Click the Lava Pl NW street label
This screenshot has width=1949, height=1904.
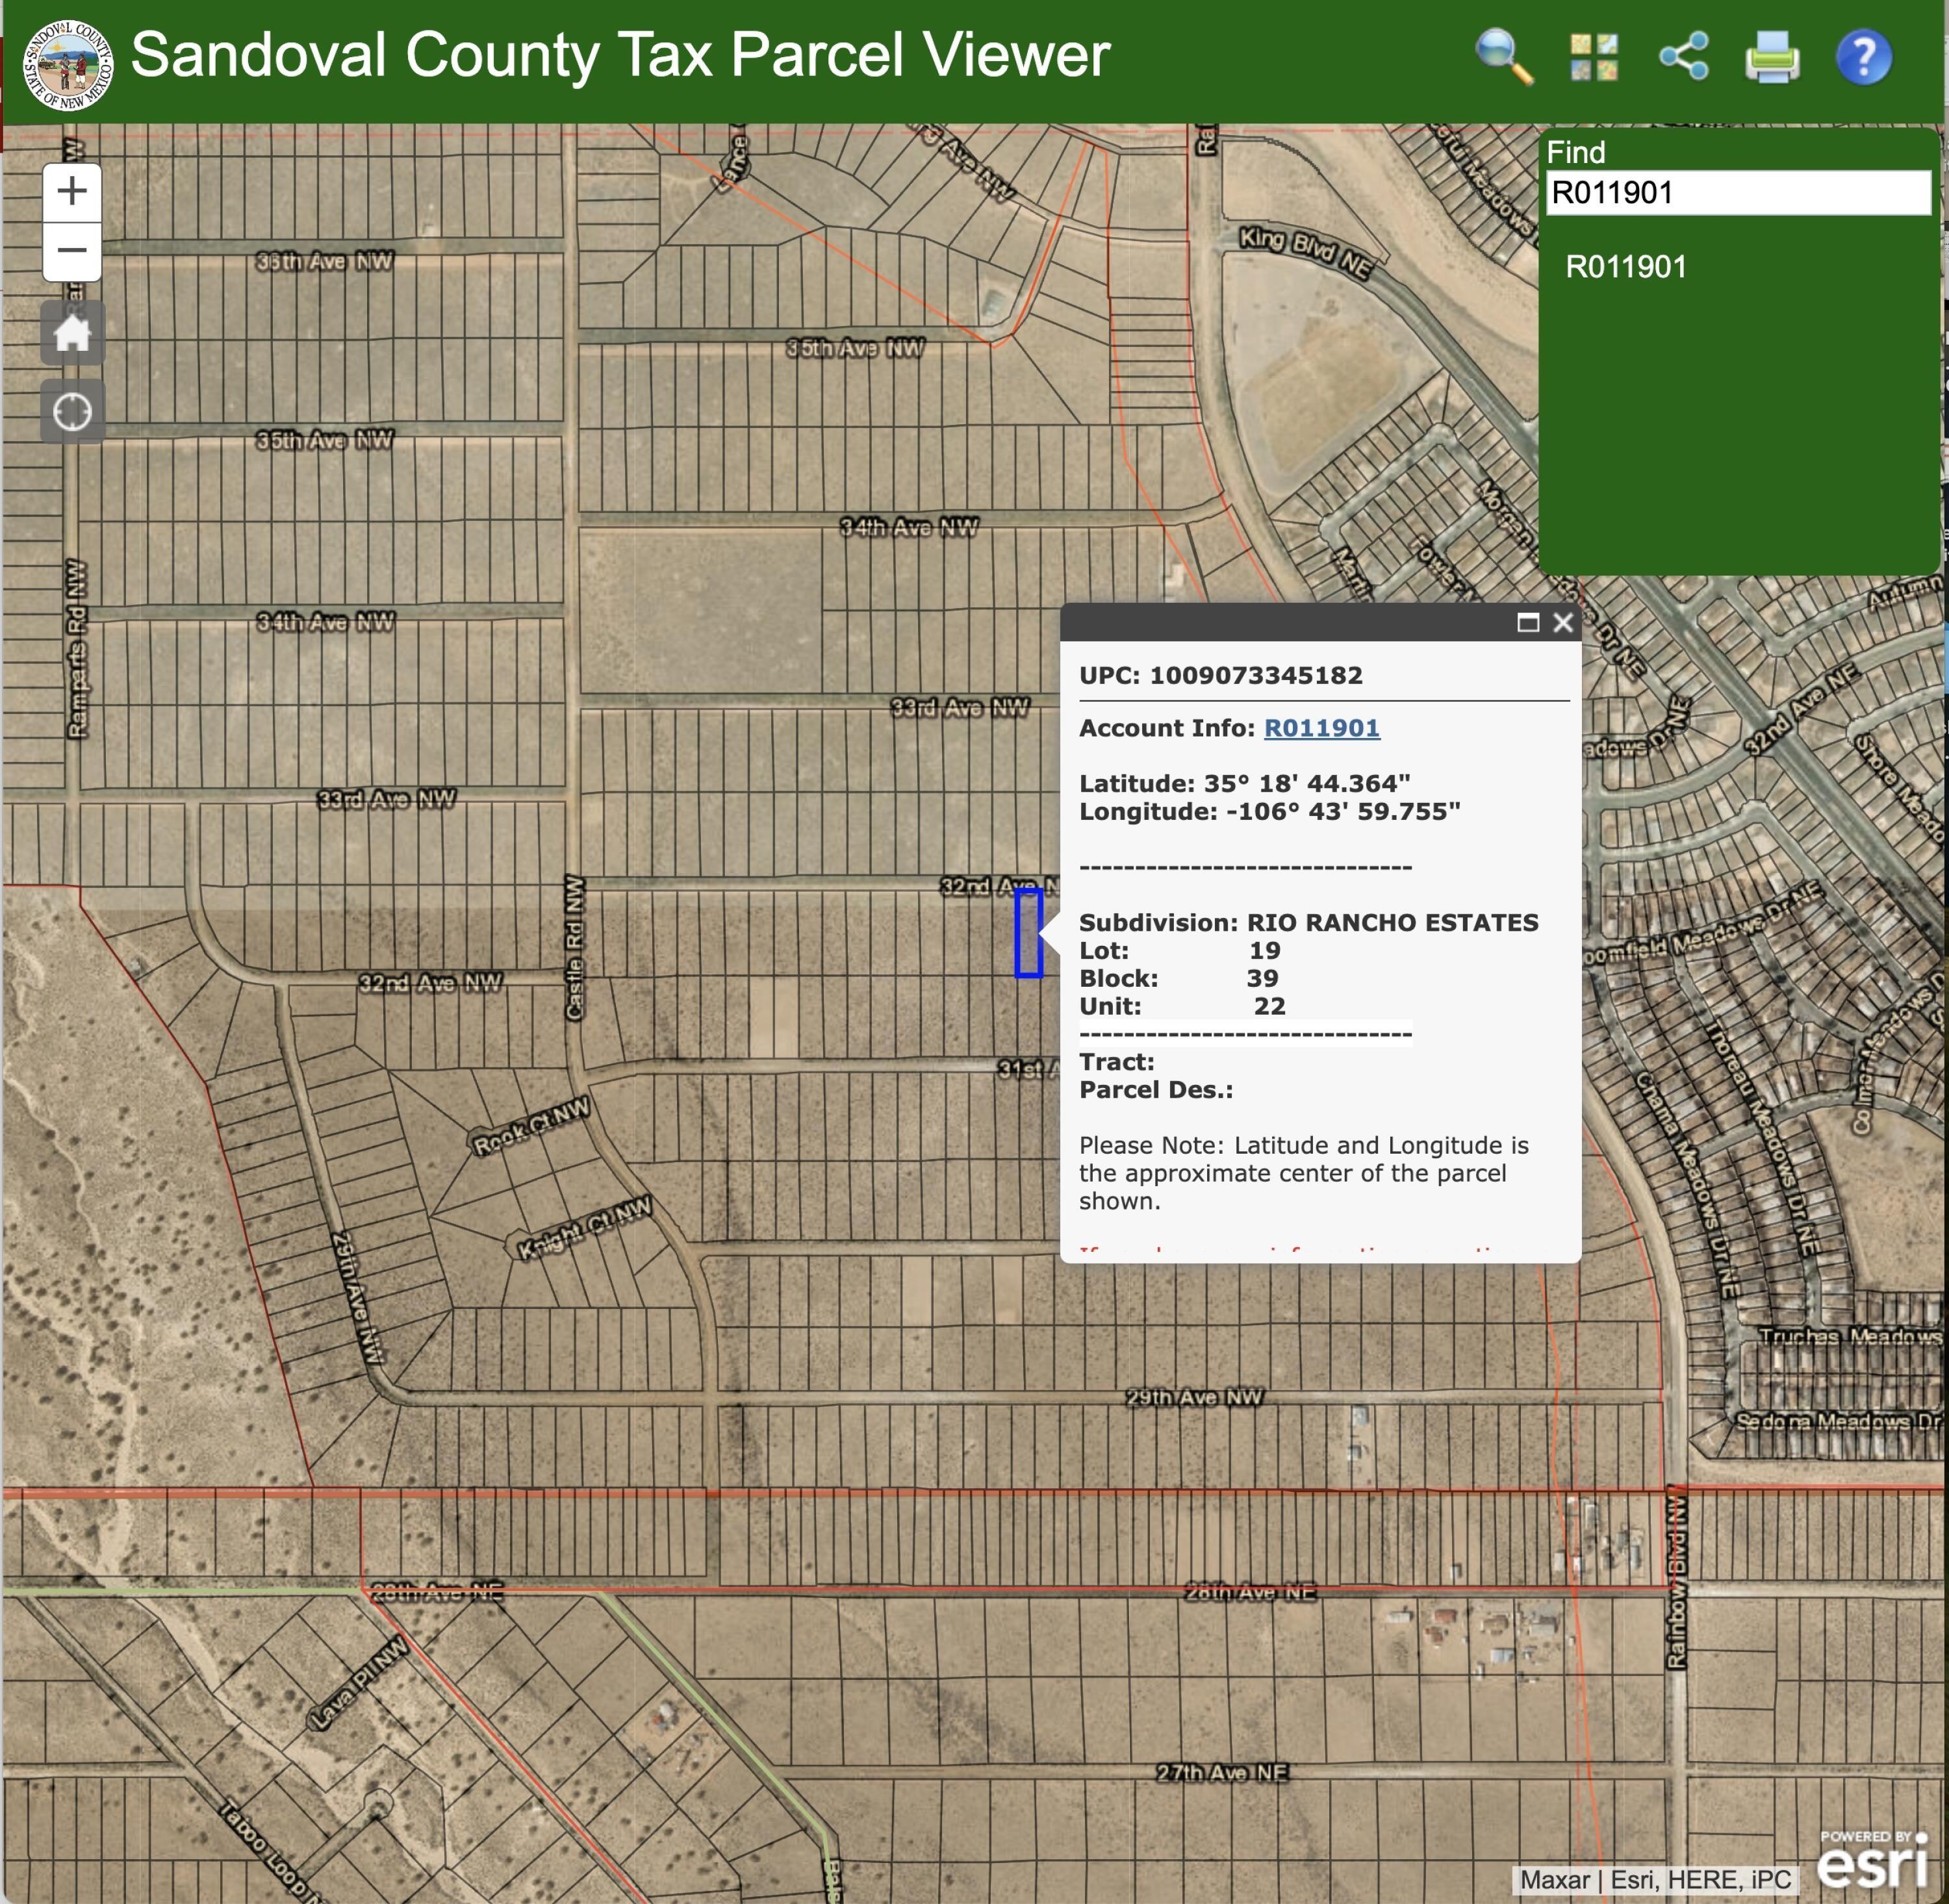point(358,1685)
